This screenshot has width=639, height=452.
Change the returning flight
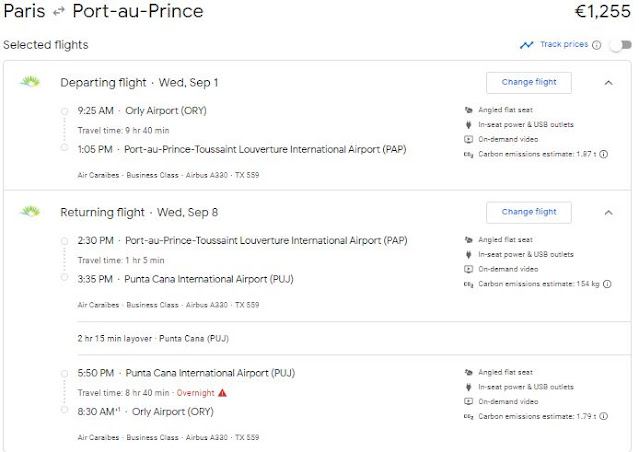pos(529,212)
